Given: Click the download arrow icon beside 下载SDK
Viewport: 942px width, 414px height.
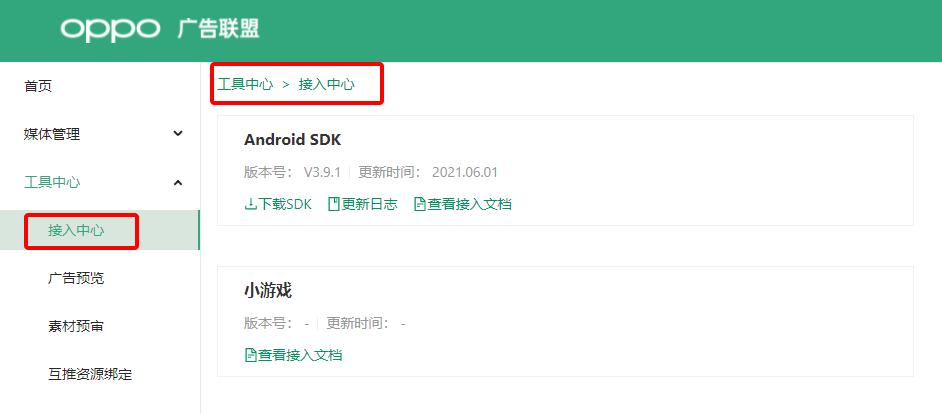Looking at the screenshot, I should click(250, 204).
